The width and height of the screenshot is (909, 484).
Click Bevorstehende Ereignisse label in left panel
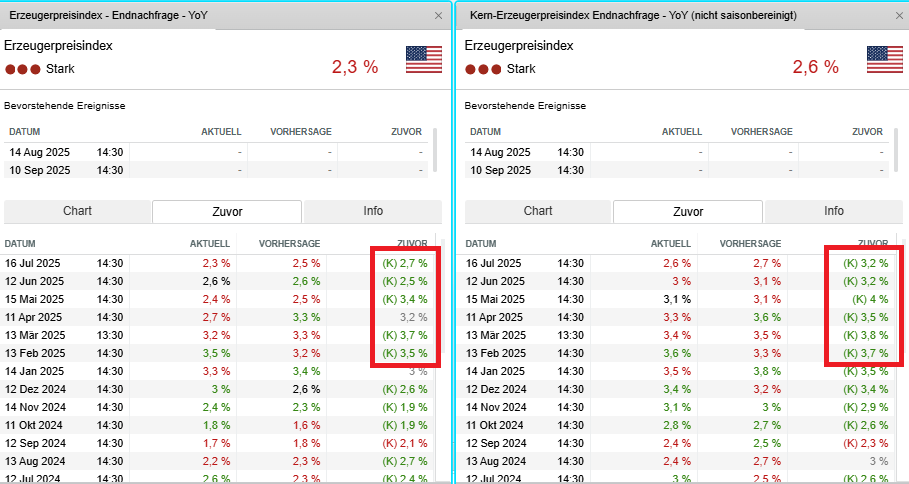[64, 106]
